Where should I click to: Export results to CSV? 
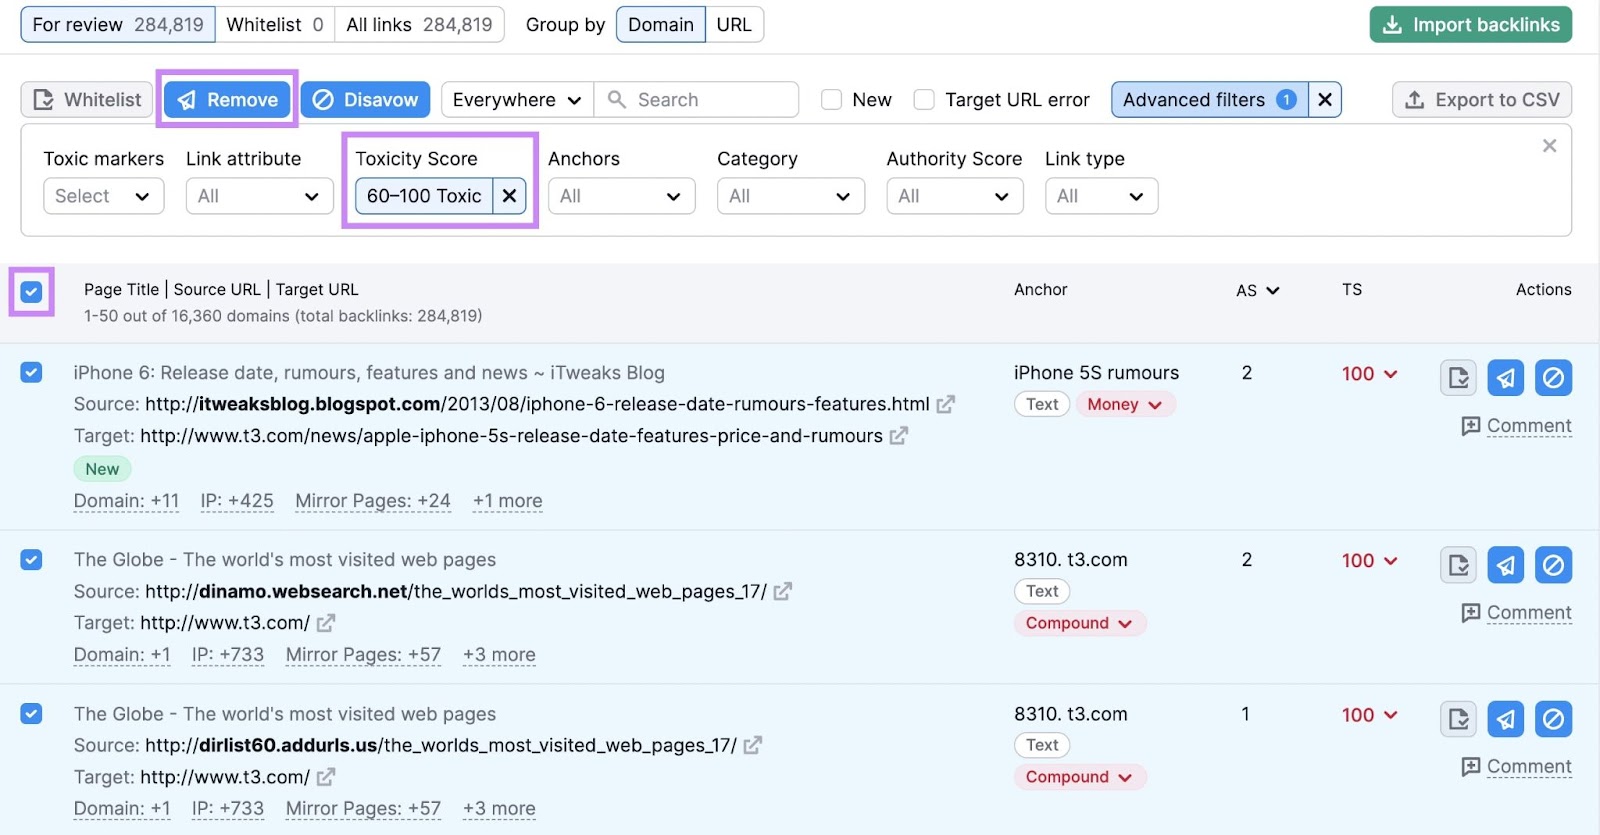coord(1482,100)
